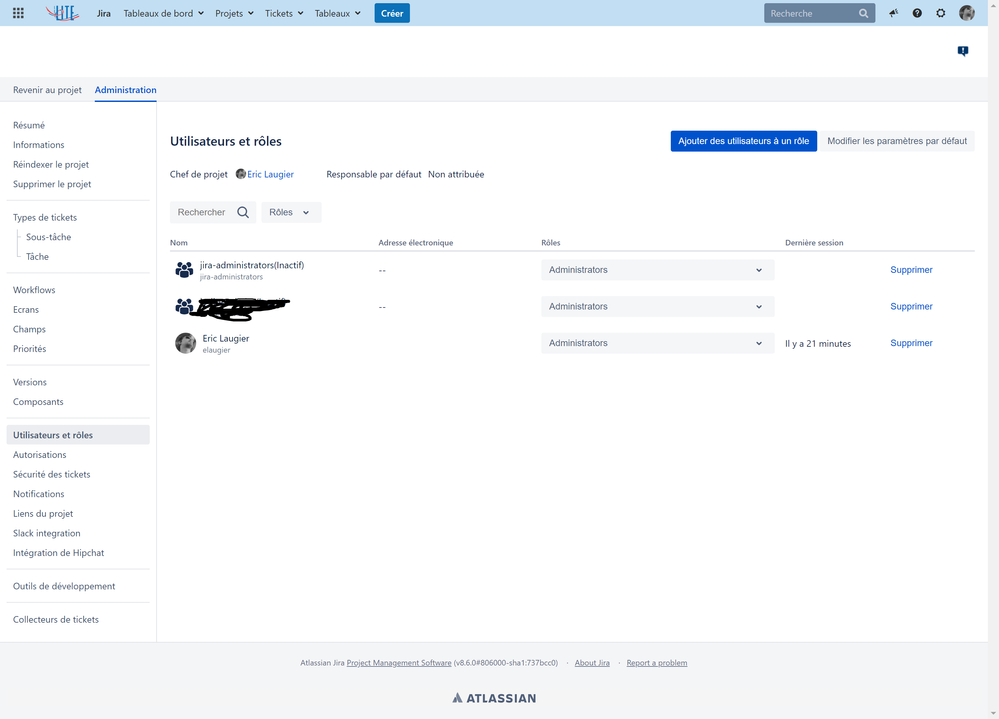Image resolution: width=999 pixels, height=719 pixels.
Task: Open Sécurité des tickets in sidebar
Action: (52, 474)
